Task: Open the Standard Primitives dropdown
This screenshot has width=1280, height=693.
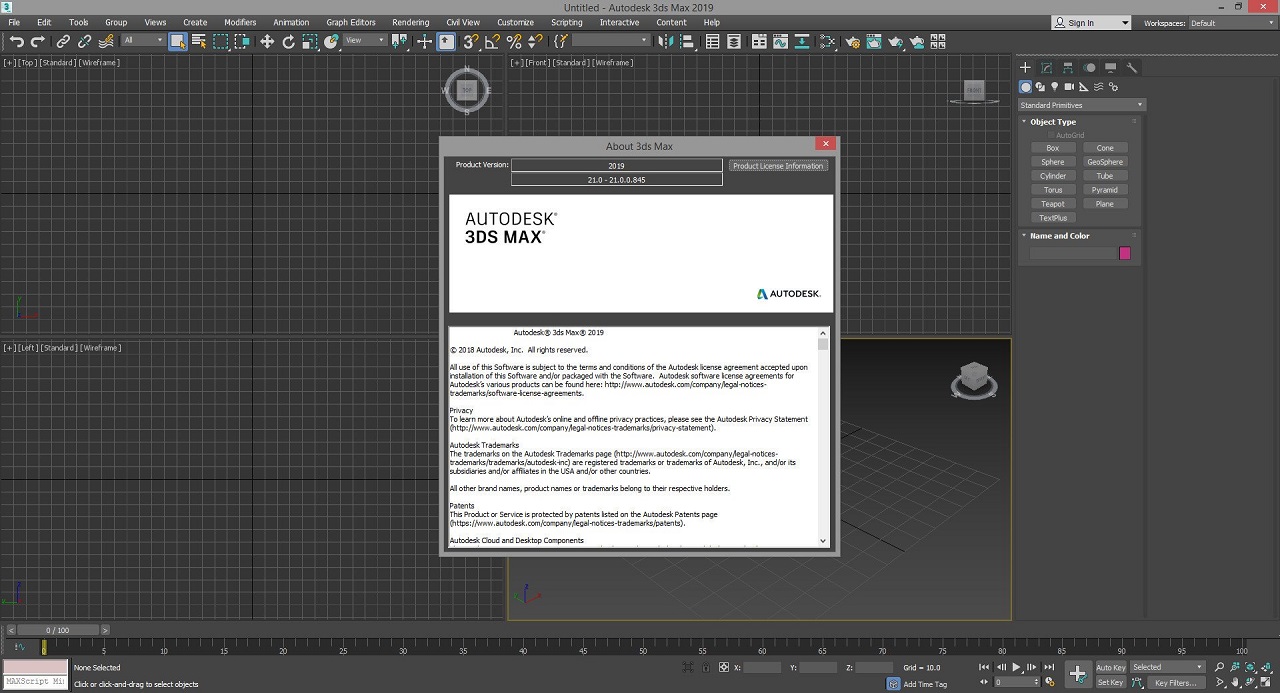Action: (x=1081, y=105)
